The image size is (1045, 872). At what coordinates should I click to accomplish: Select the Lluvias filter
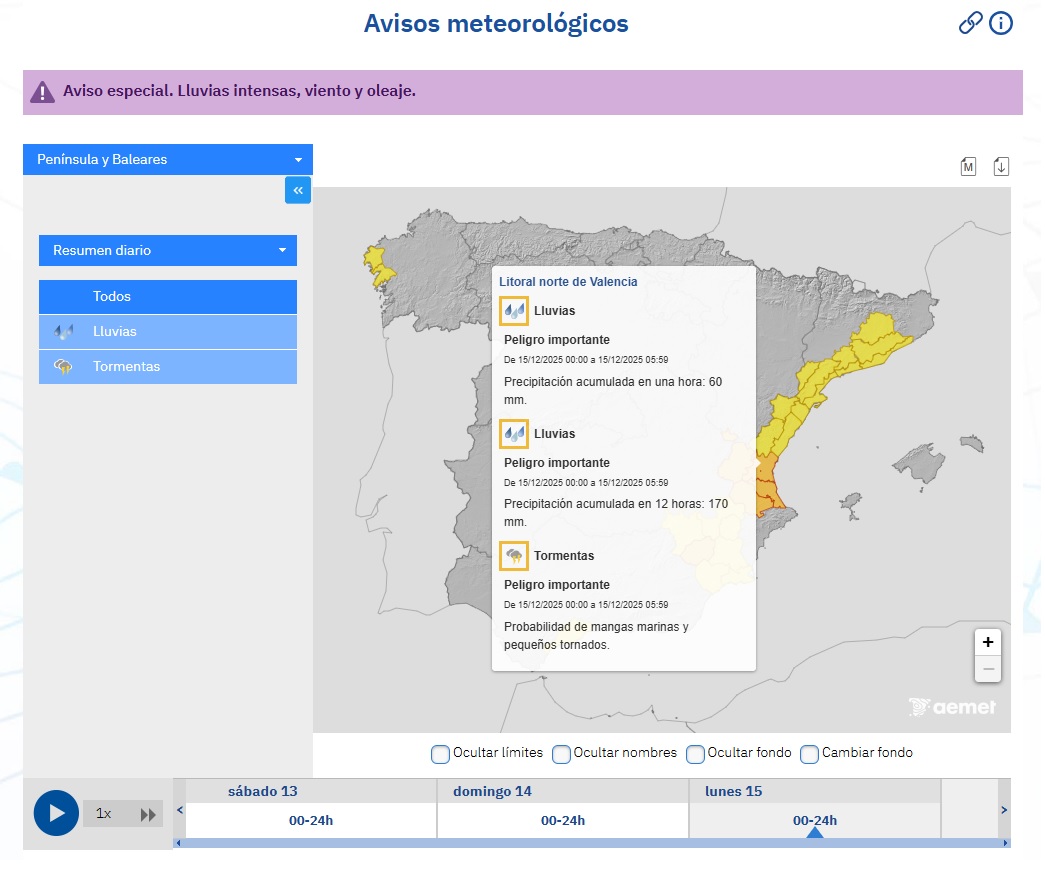click(x=168, y=331)
